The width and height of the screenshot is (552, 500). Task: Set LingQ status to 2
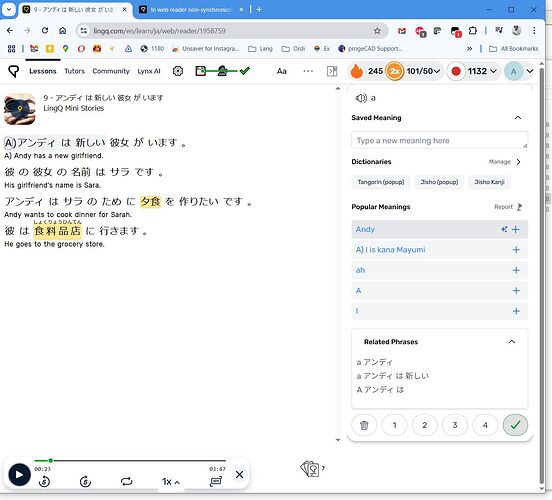[425, 425]
